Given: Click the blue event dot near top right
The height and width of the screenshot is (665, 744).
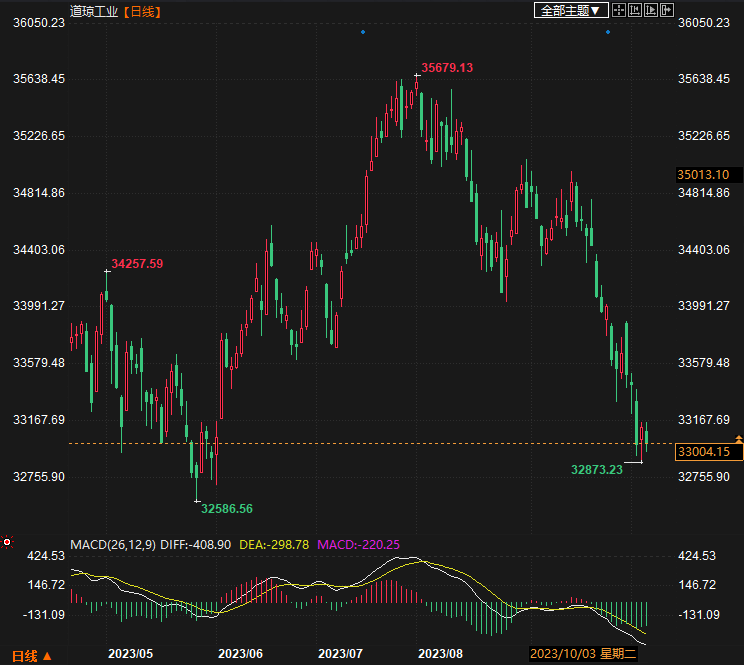Looking at the screenshot, I should click(x=608, y=32).
